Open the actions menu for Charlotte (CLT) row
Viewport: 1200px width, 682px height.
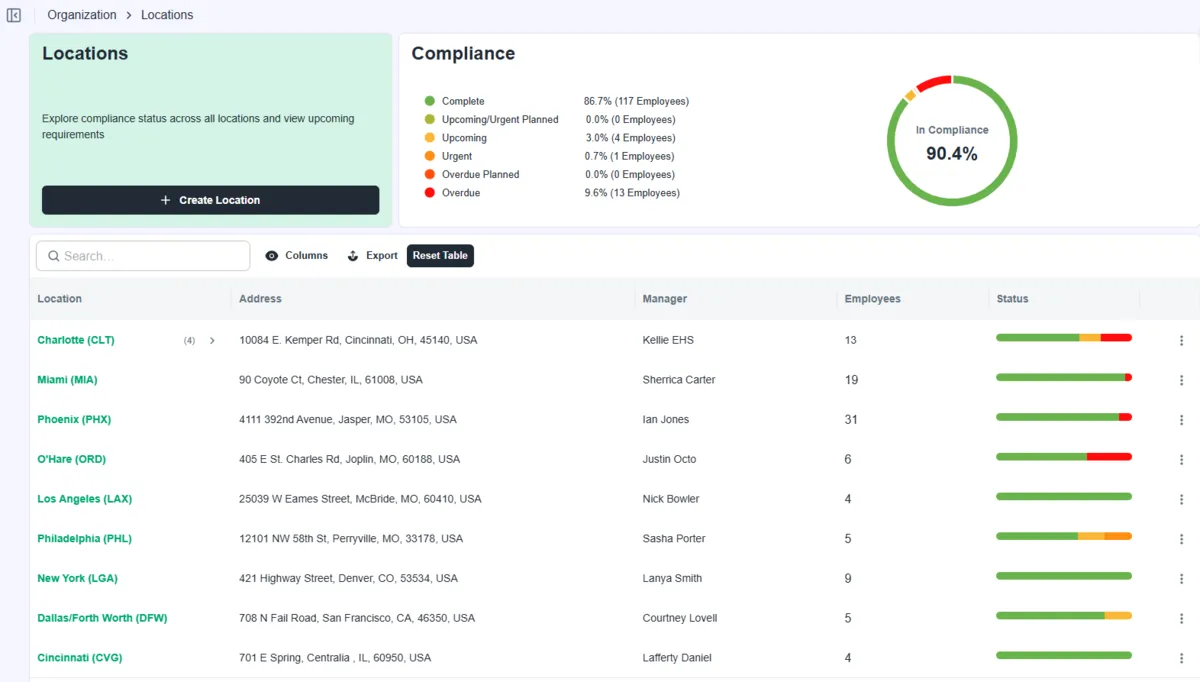point(1181,340)
